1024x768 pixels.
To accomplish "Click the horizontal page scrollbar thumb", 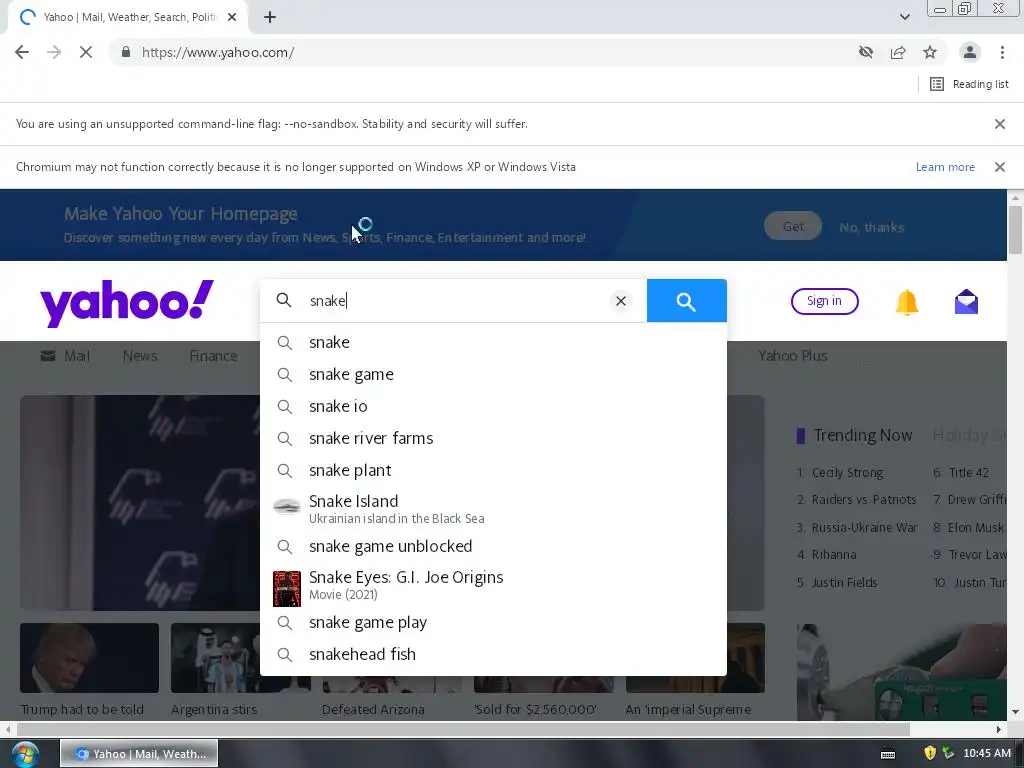I will pyautogui.click(x=464, y=729).
